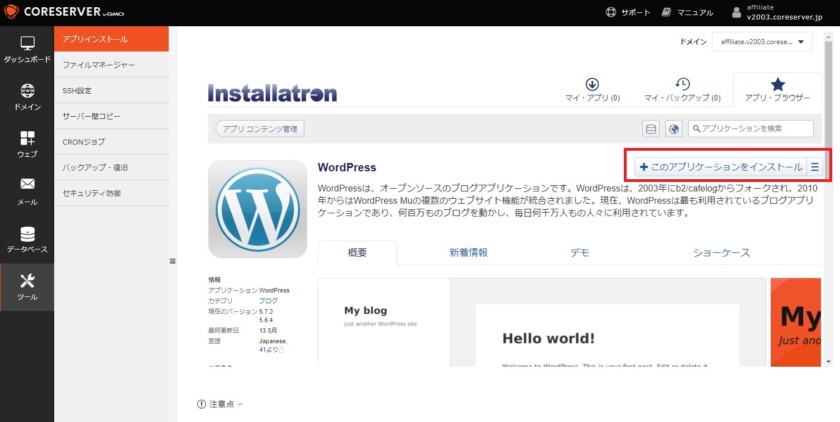Click the WordPress logo image
The height and width of the screenshot is (422, 840).
pyautogui.click(x=257, y=209)
